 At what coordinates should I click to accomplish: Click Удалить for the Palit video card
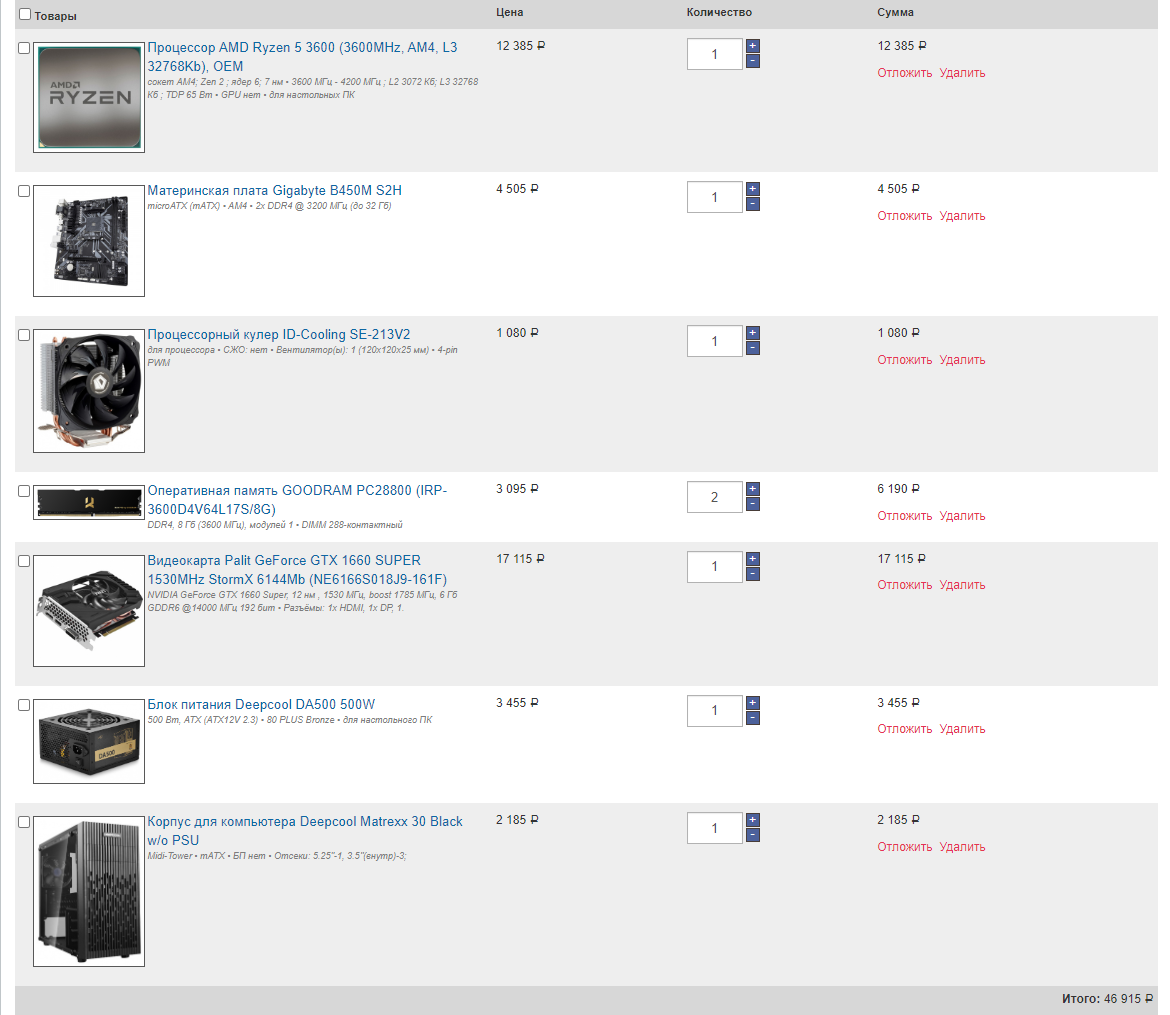[x=962, y=585]
